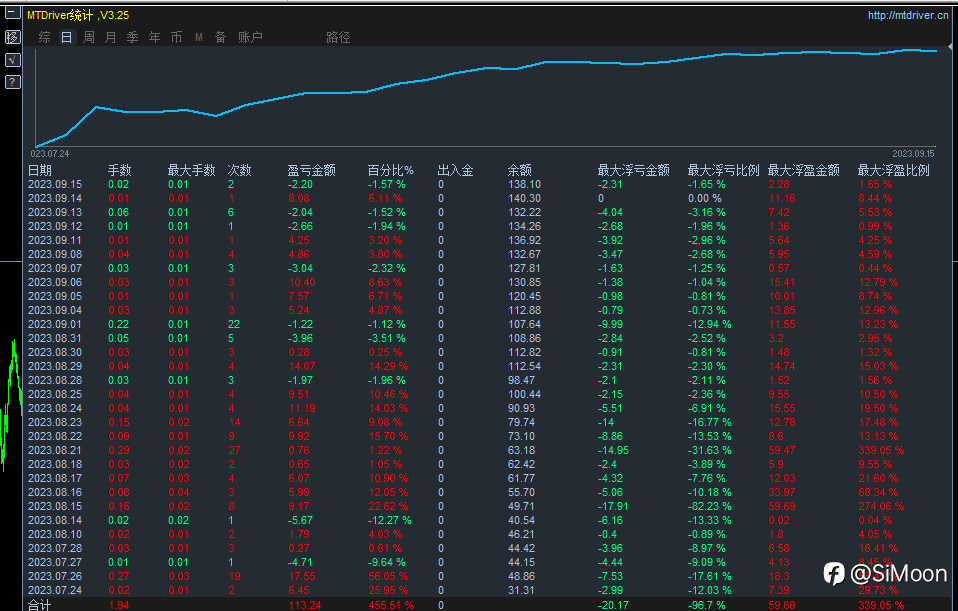Click the 盈亏金额 profit/loss column header
958x611 pixels.
[311, 170]
